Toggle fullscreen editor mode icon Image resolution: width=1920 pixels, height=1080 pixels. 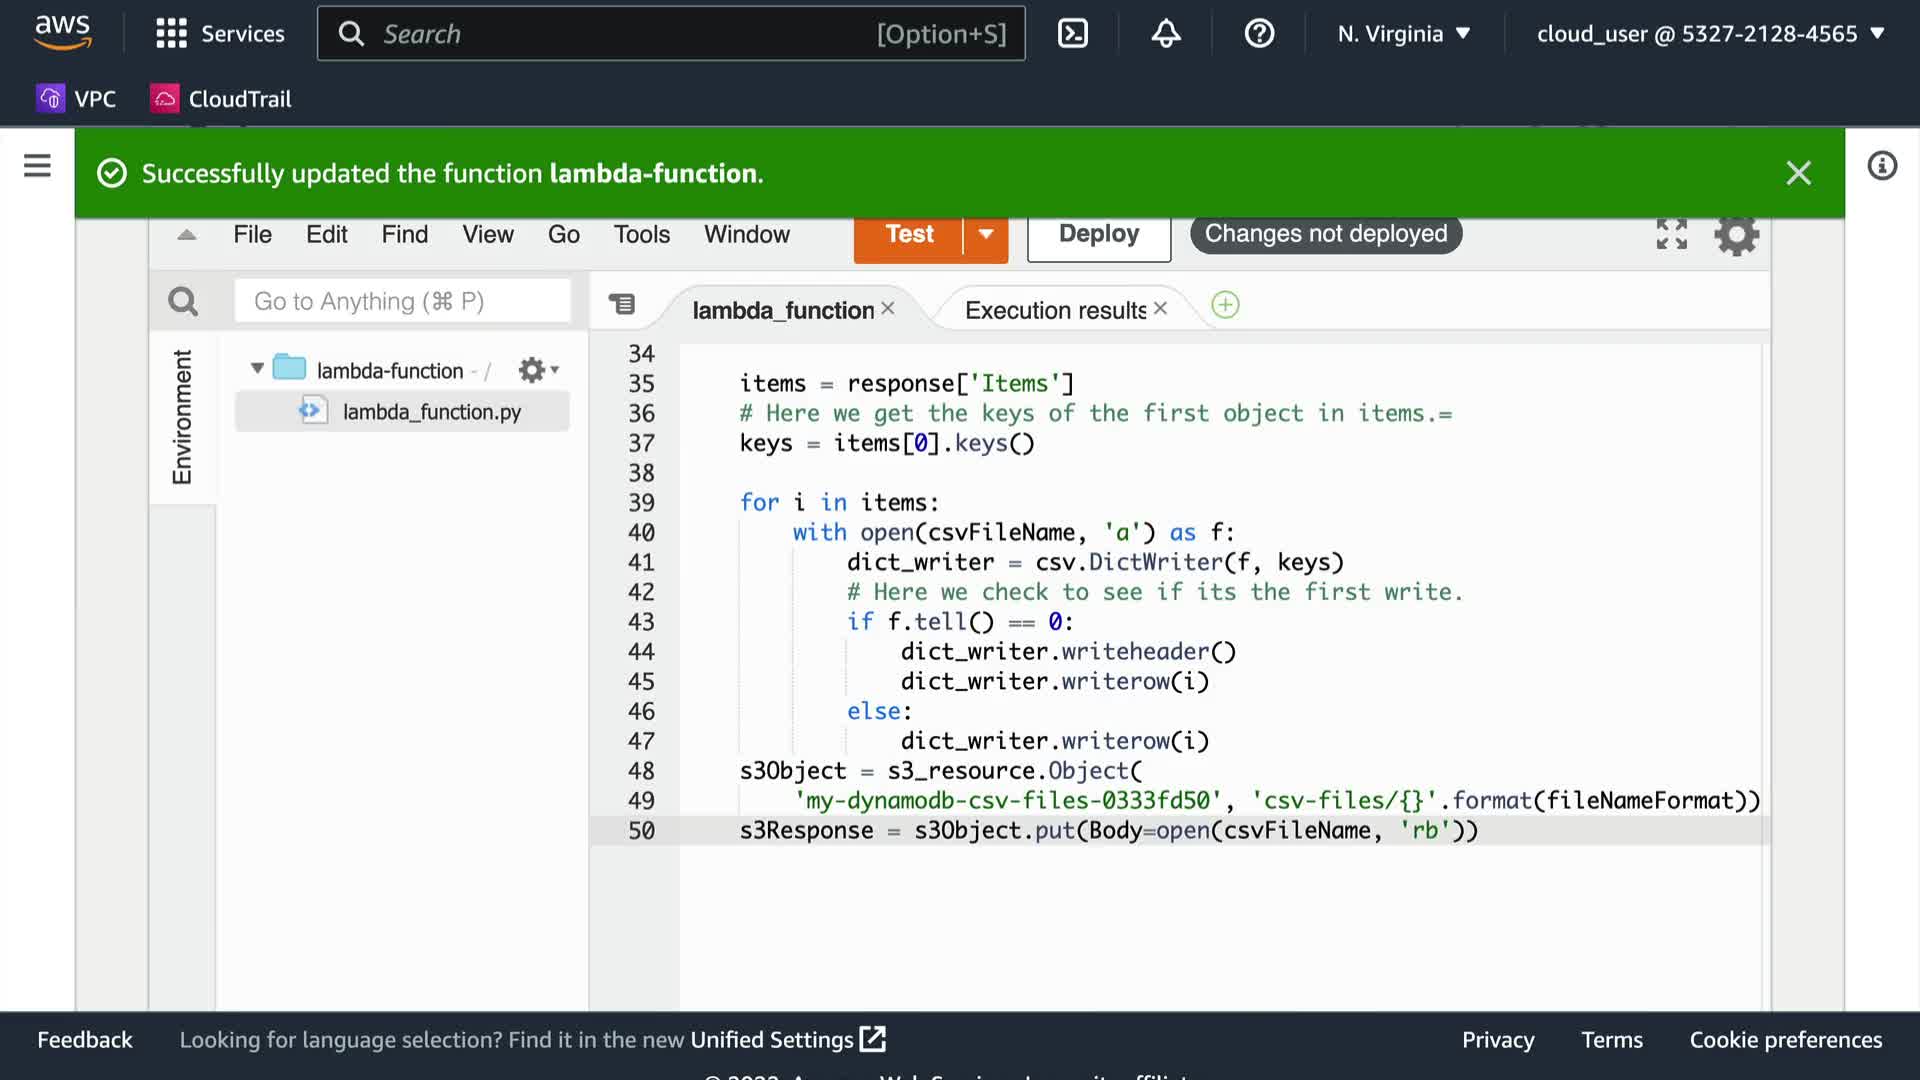[x=1671, y=234]
